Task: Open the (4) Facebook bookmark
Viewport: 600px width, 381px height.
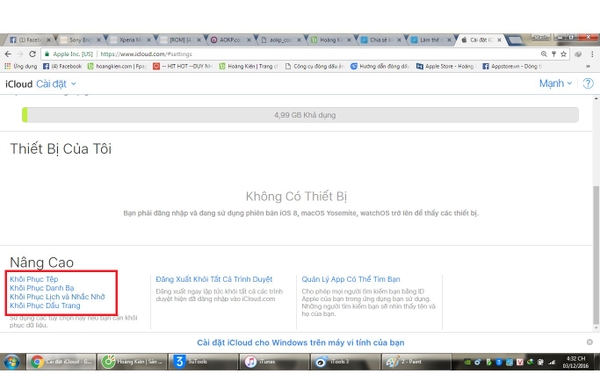Action: click(x=62, y=66)
